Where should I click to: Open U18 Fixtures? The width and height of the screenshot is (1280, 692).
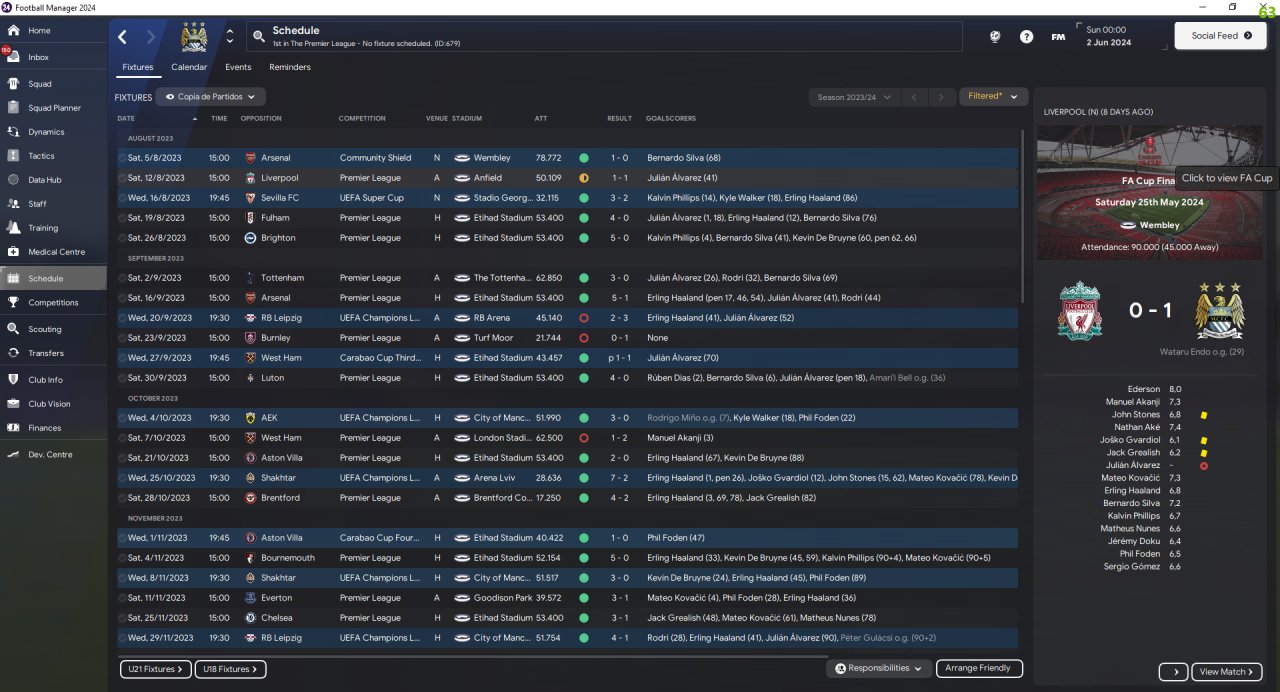click(x=231, y=669)
